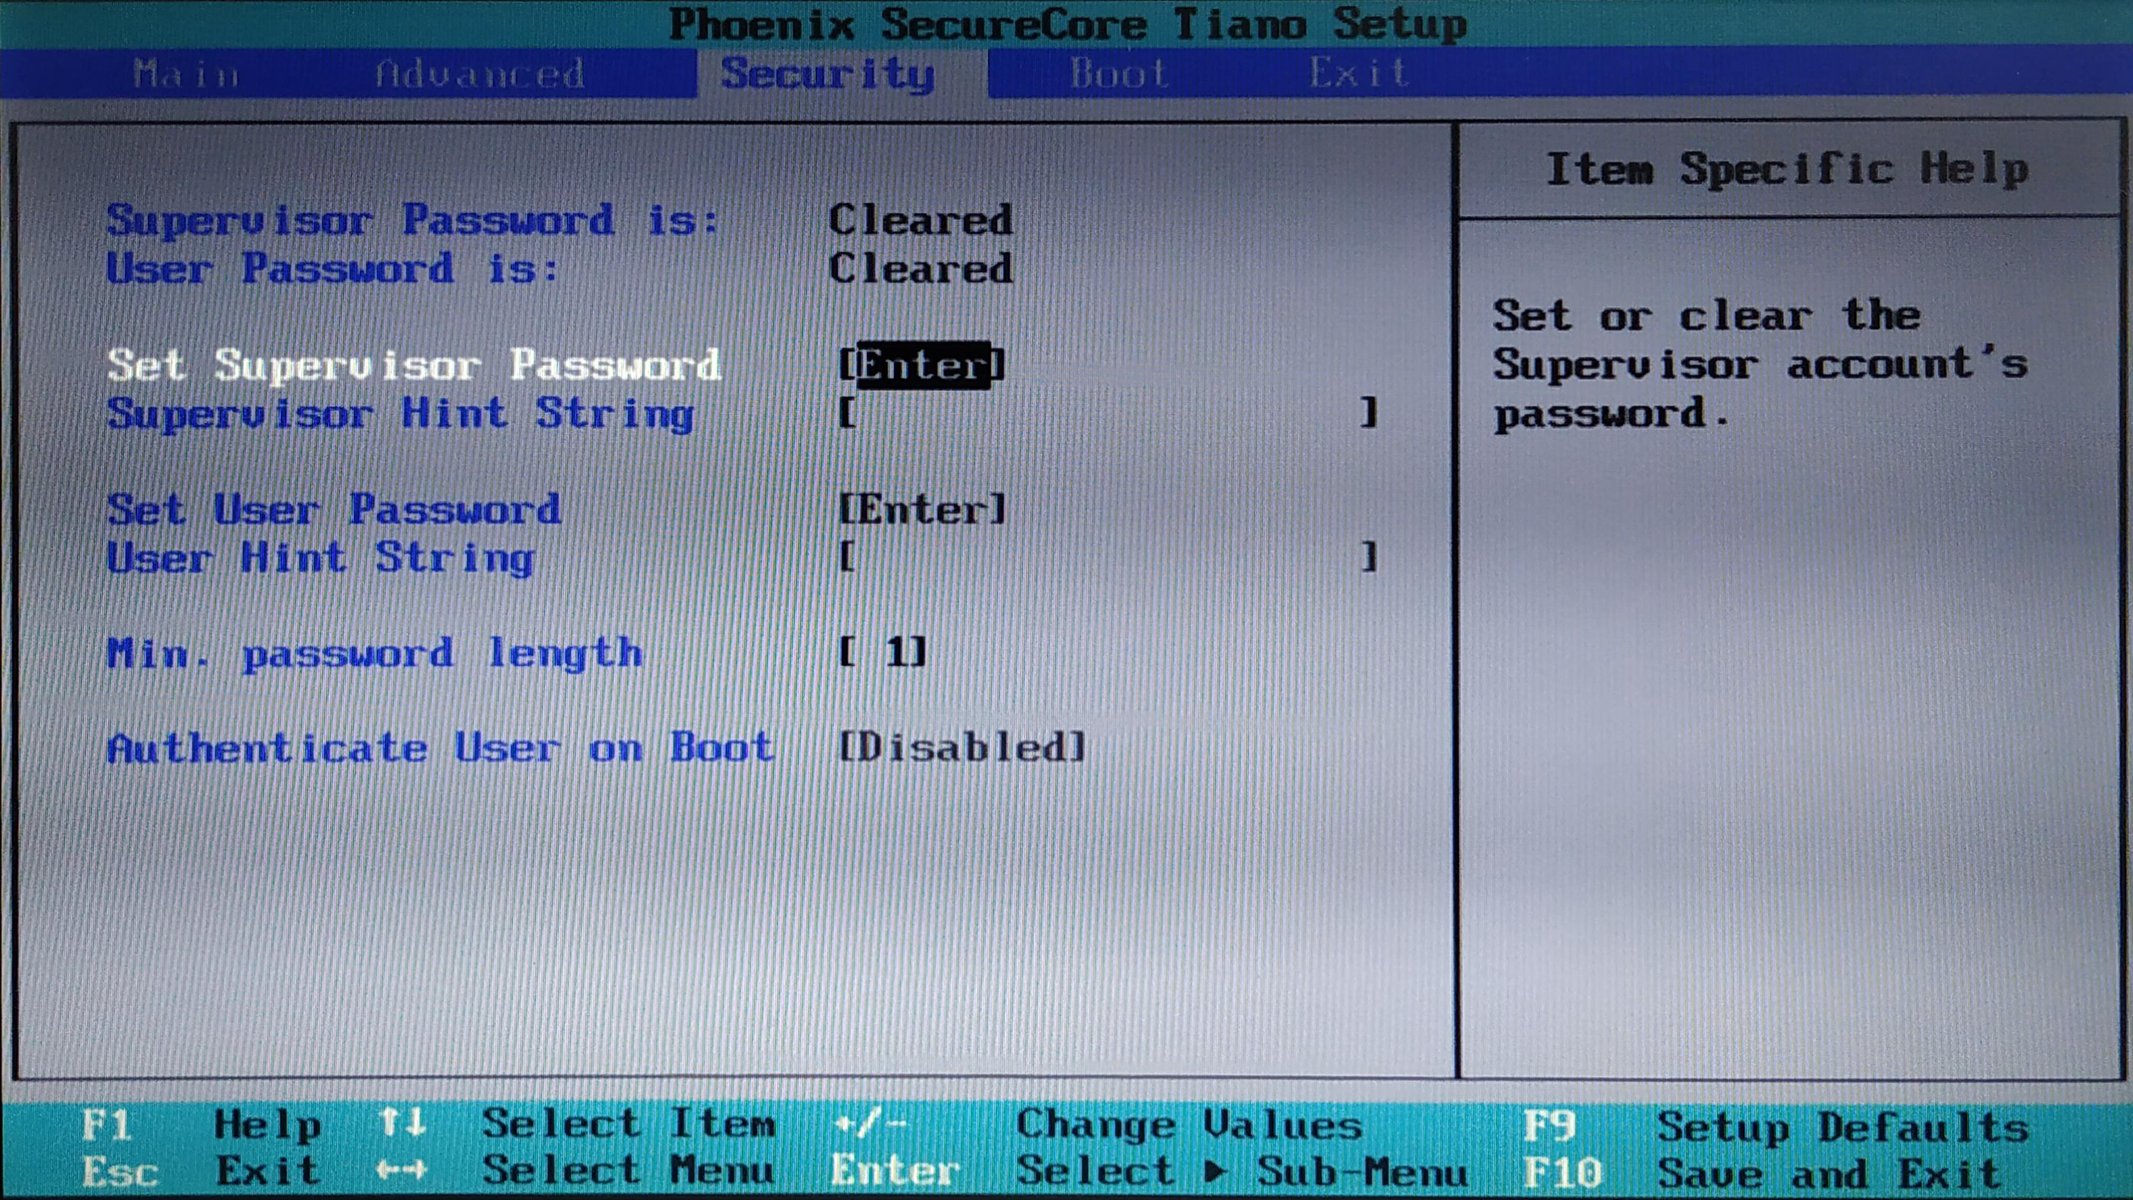Click left-right arrows Select Menu hint
The image size is (2133, 1200).
[x=575, y=1171]
